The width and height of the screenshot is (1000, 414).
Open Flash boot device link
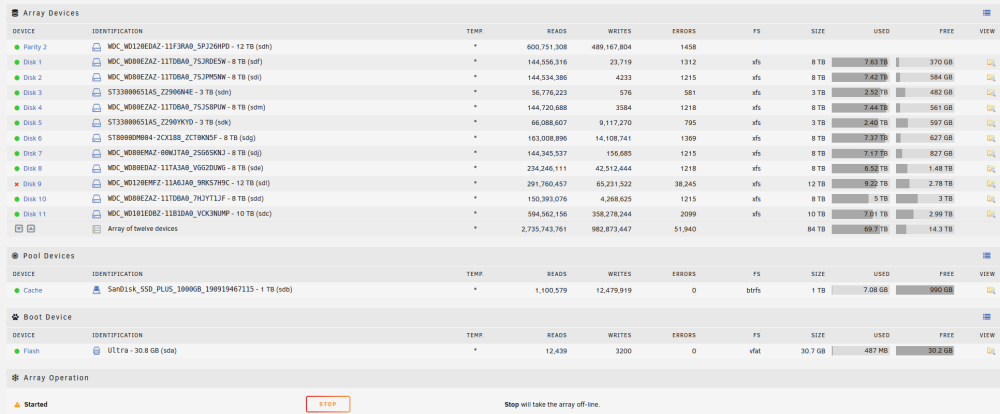[x=31, y=351]
